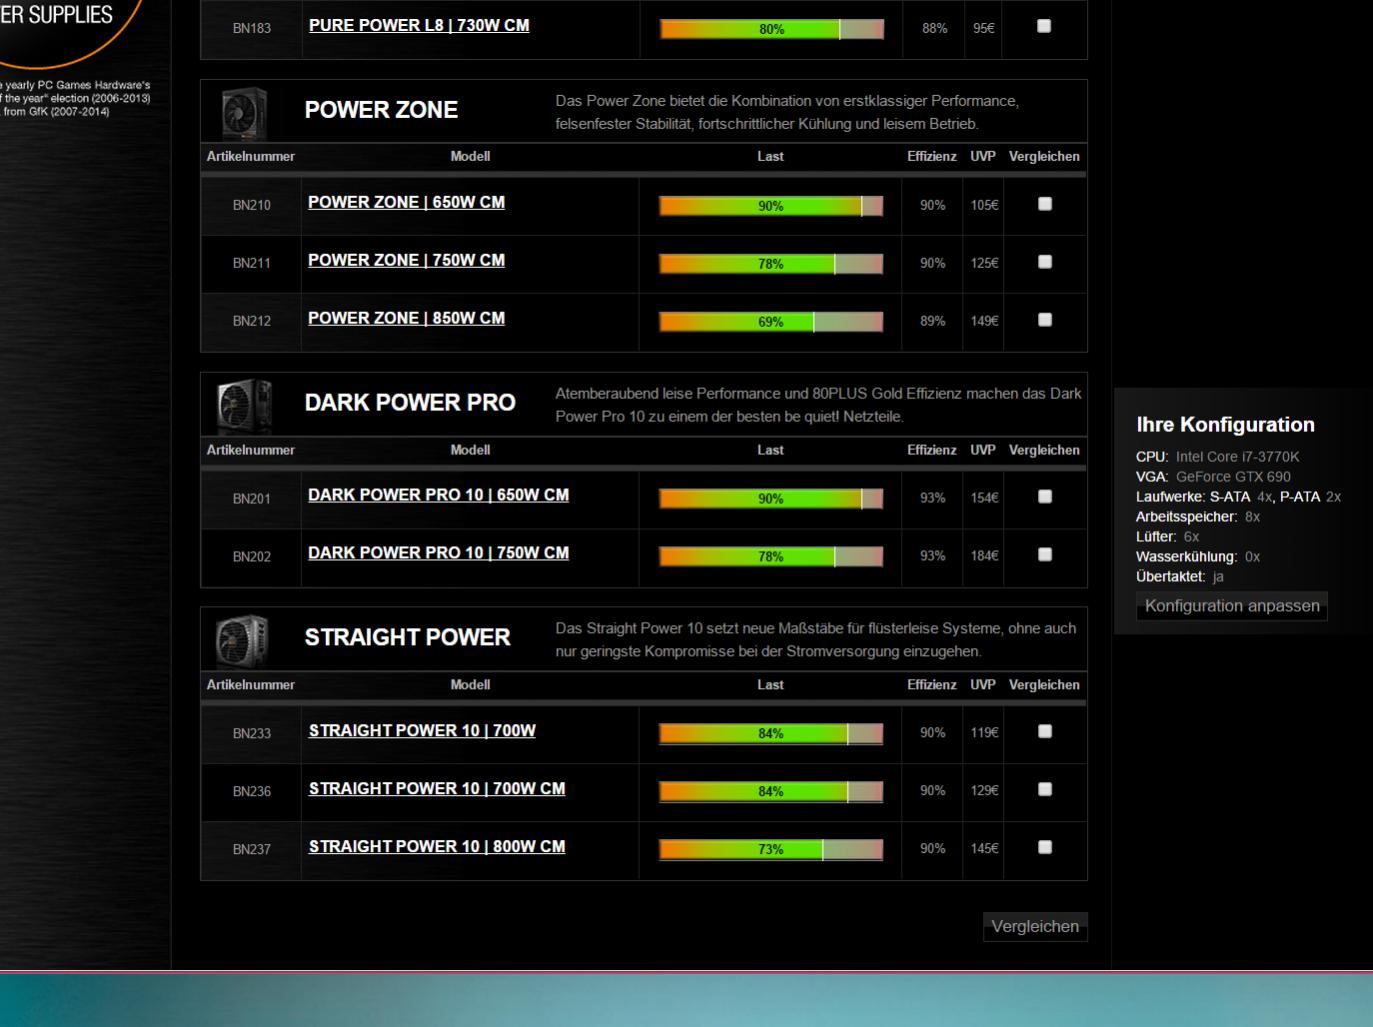
Task: Open the Power Zone product thumbnail
Action: [x=244, y=113]
